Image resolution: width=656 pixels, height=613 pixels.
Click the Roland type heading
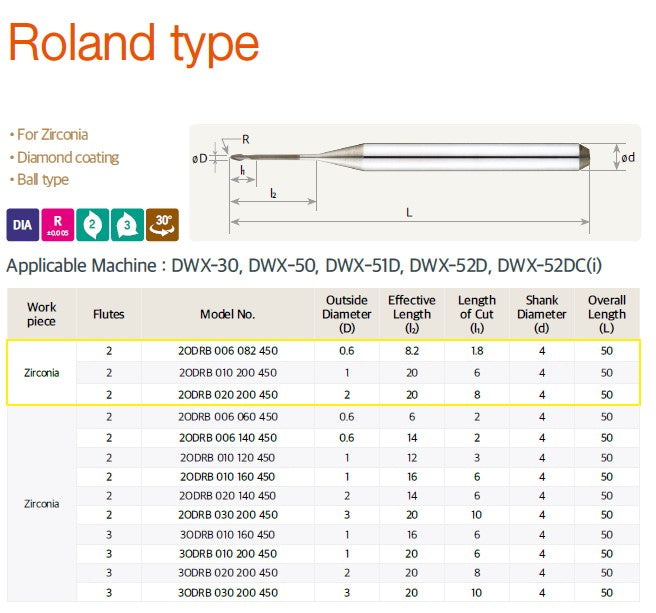click(133, 43)
